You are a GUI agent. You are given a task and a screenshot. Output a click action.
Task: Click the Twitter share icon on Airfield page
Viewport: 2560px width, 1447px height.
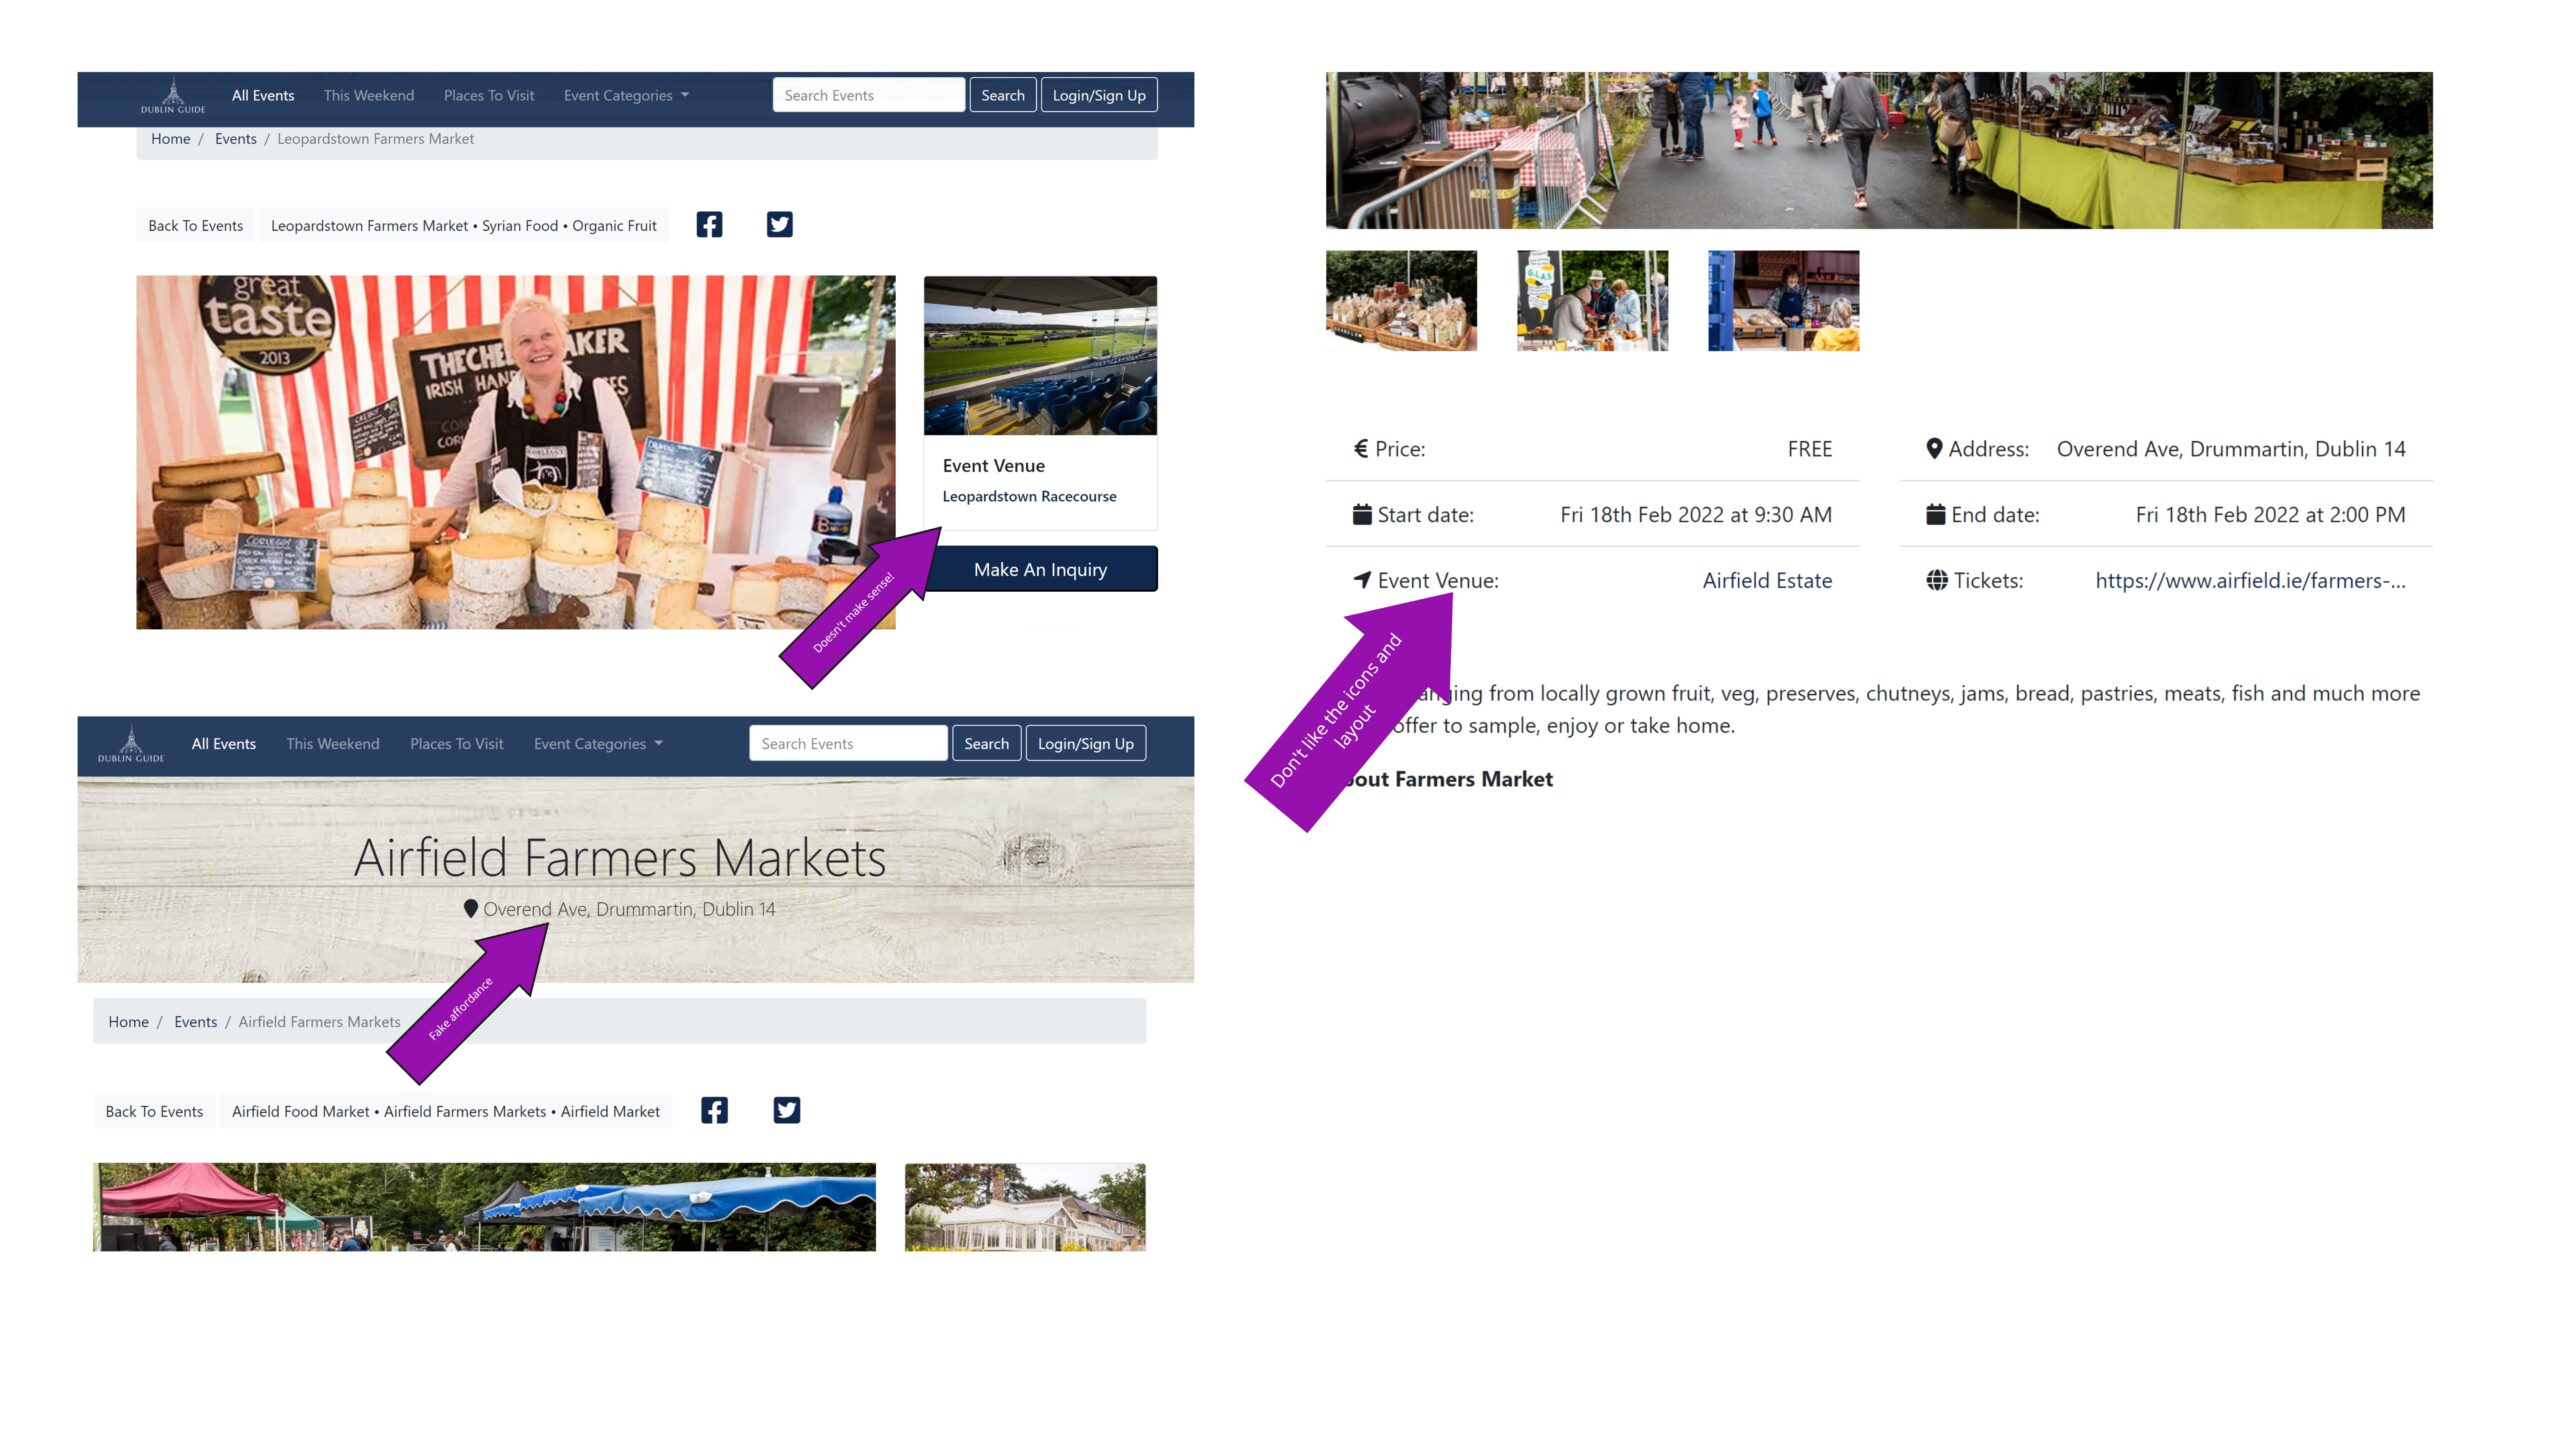click(x=786, y=1109)
